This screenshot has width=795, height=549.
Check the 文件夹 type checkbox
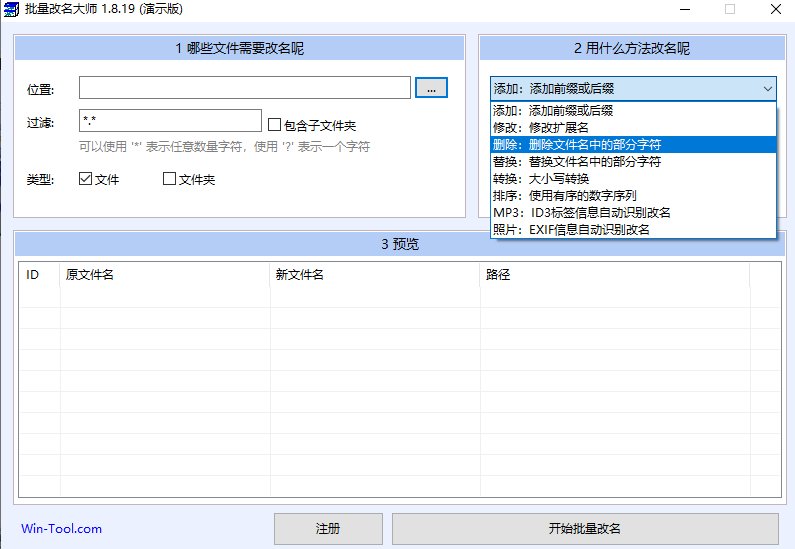click(x=169, y=178)
